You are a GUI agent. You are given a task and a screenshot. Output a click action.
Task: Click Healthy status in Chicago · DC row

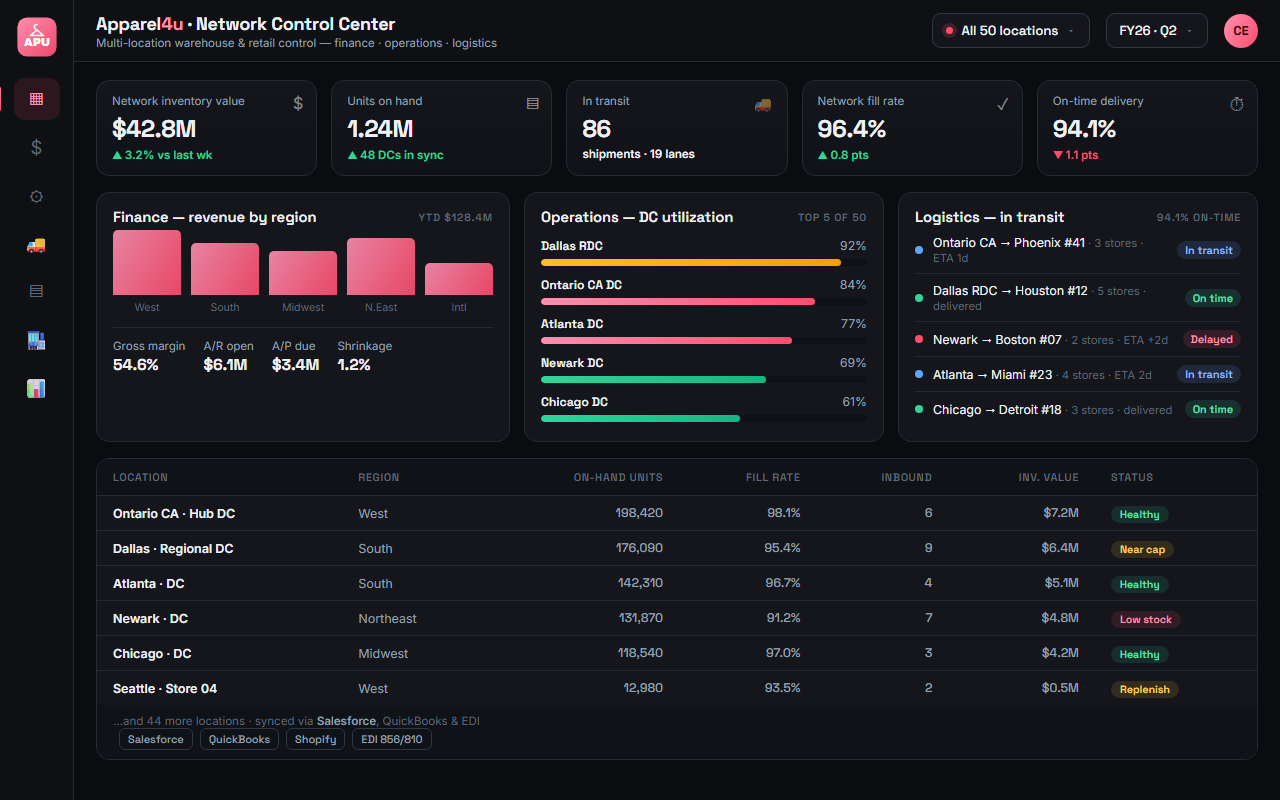(1140, 654)
